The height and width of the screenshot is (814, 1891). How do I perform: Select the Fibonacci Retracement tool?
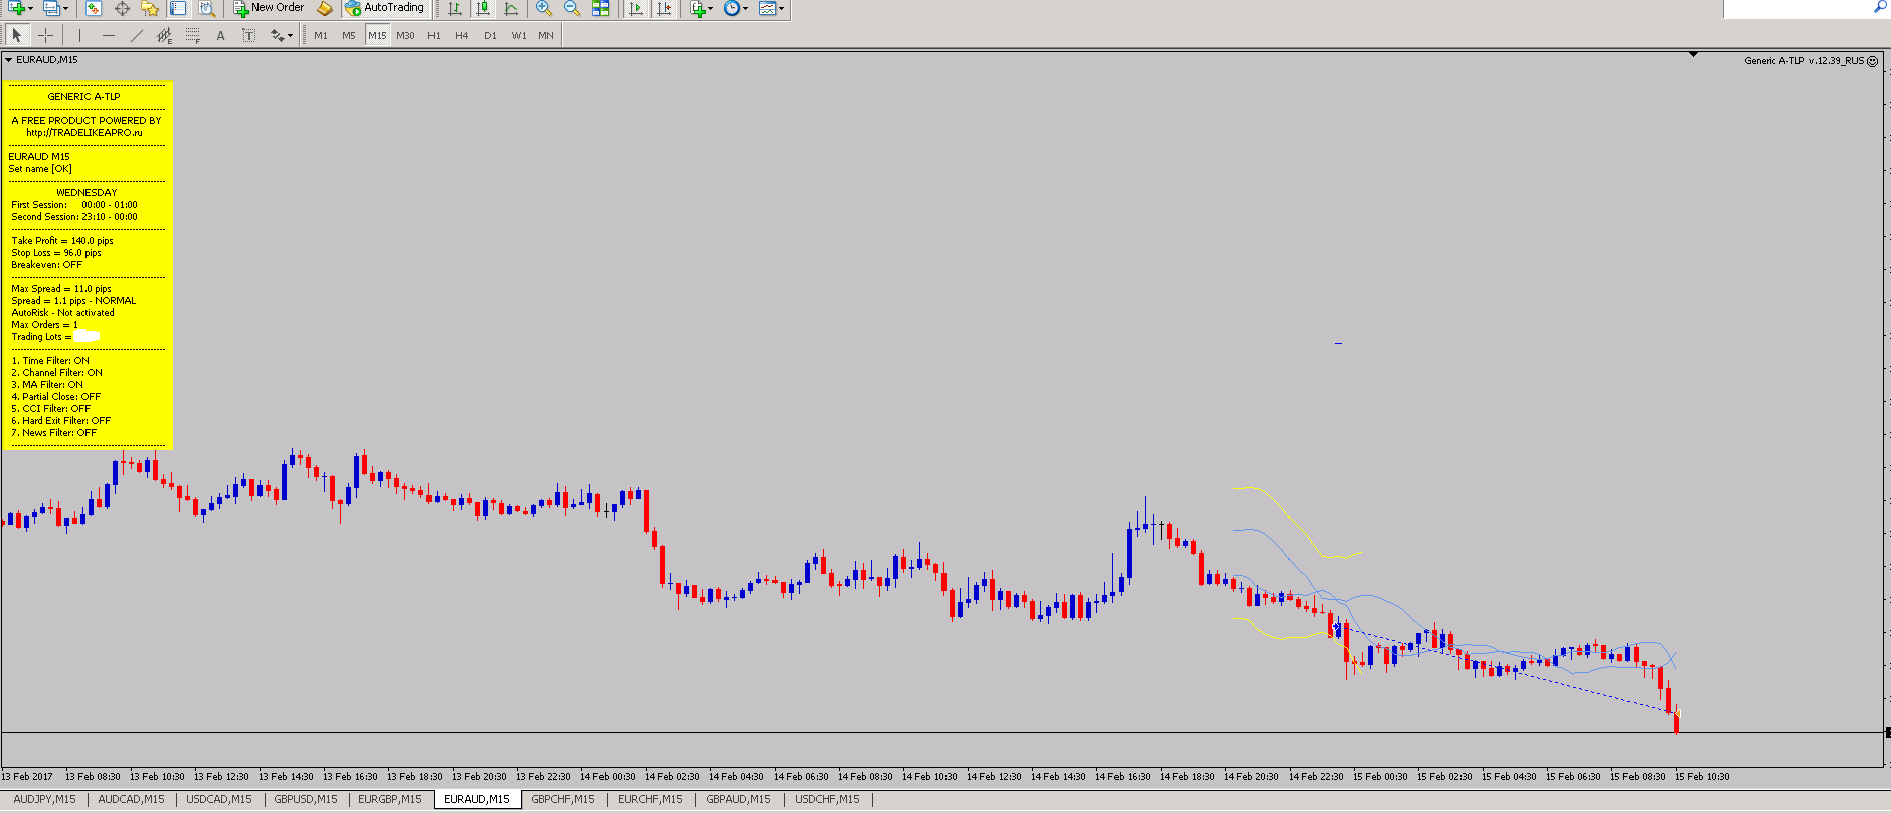[x=193, y=35]
